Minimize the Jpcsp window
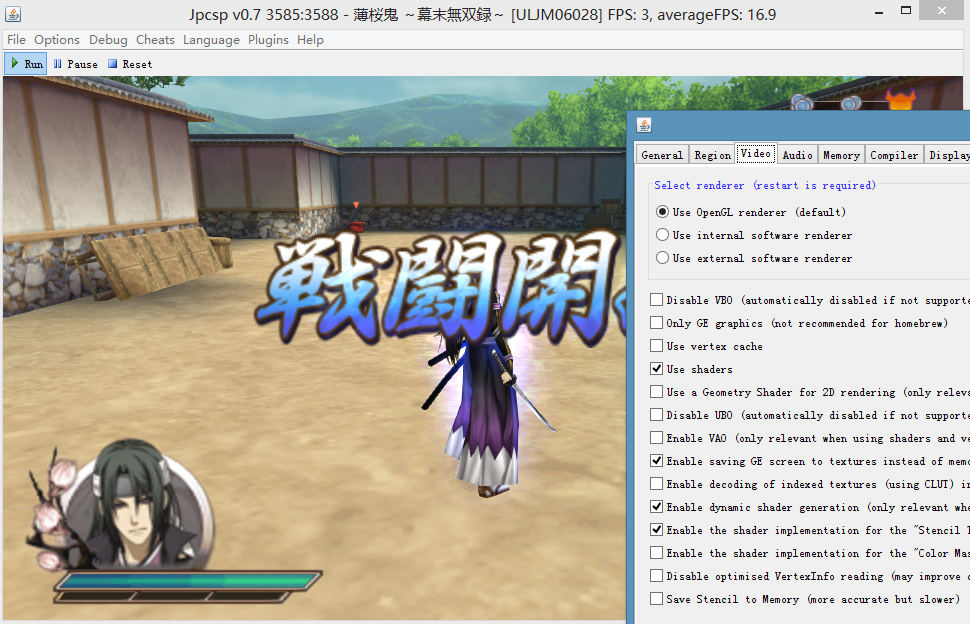The height and width of the screenshot is (624, 970). 878,11
